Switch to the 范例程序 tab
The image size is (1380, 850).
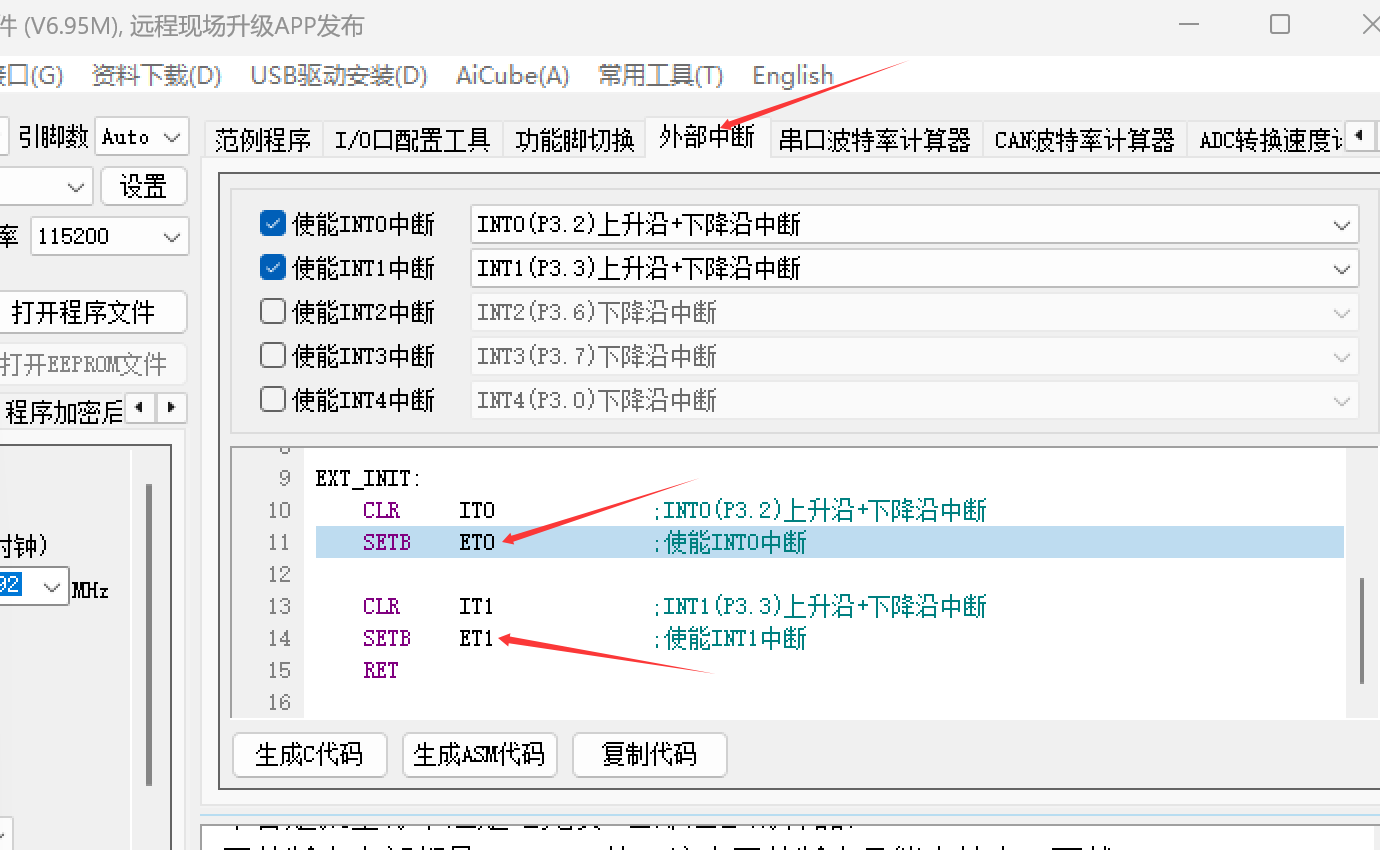coord(263,140)
